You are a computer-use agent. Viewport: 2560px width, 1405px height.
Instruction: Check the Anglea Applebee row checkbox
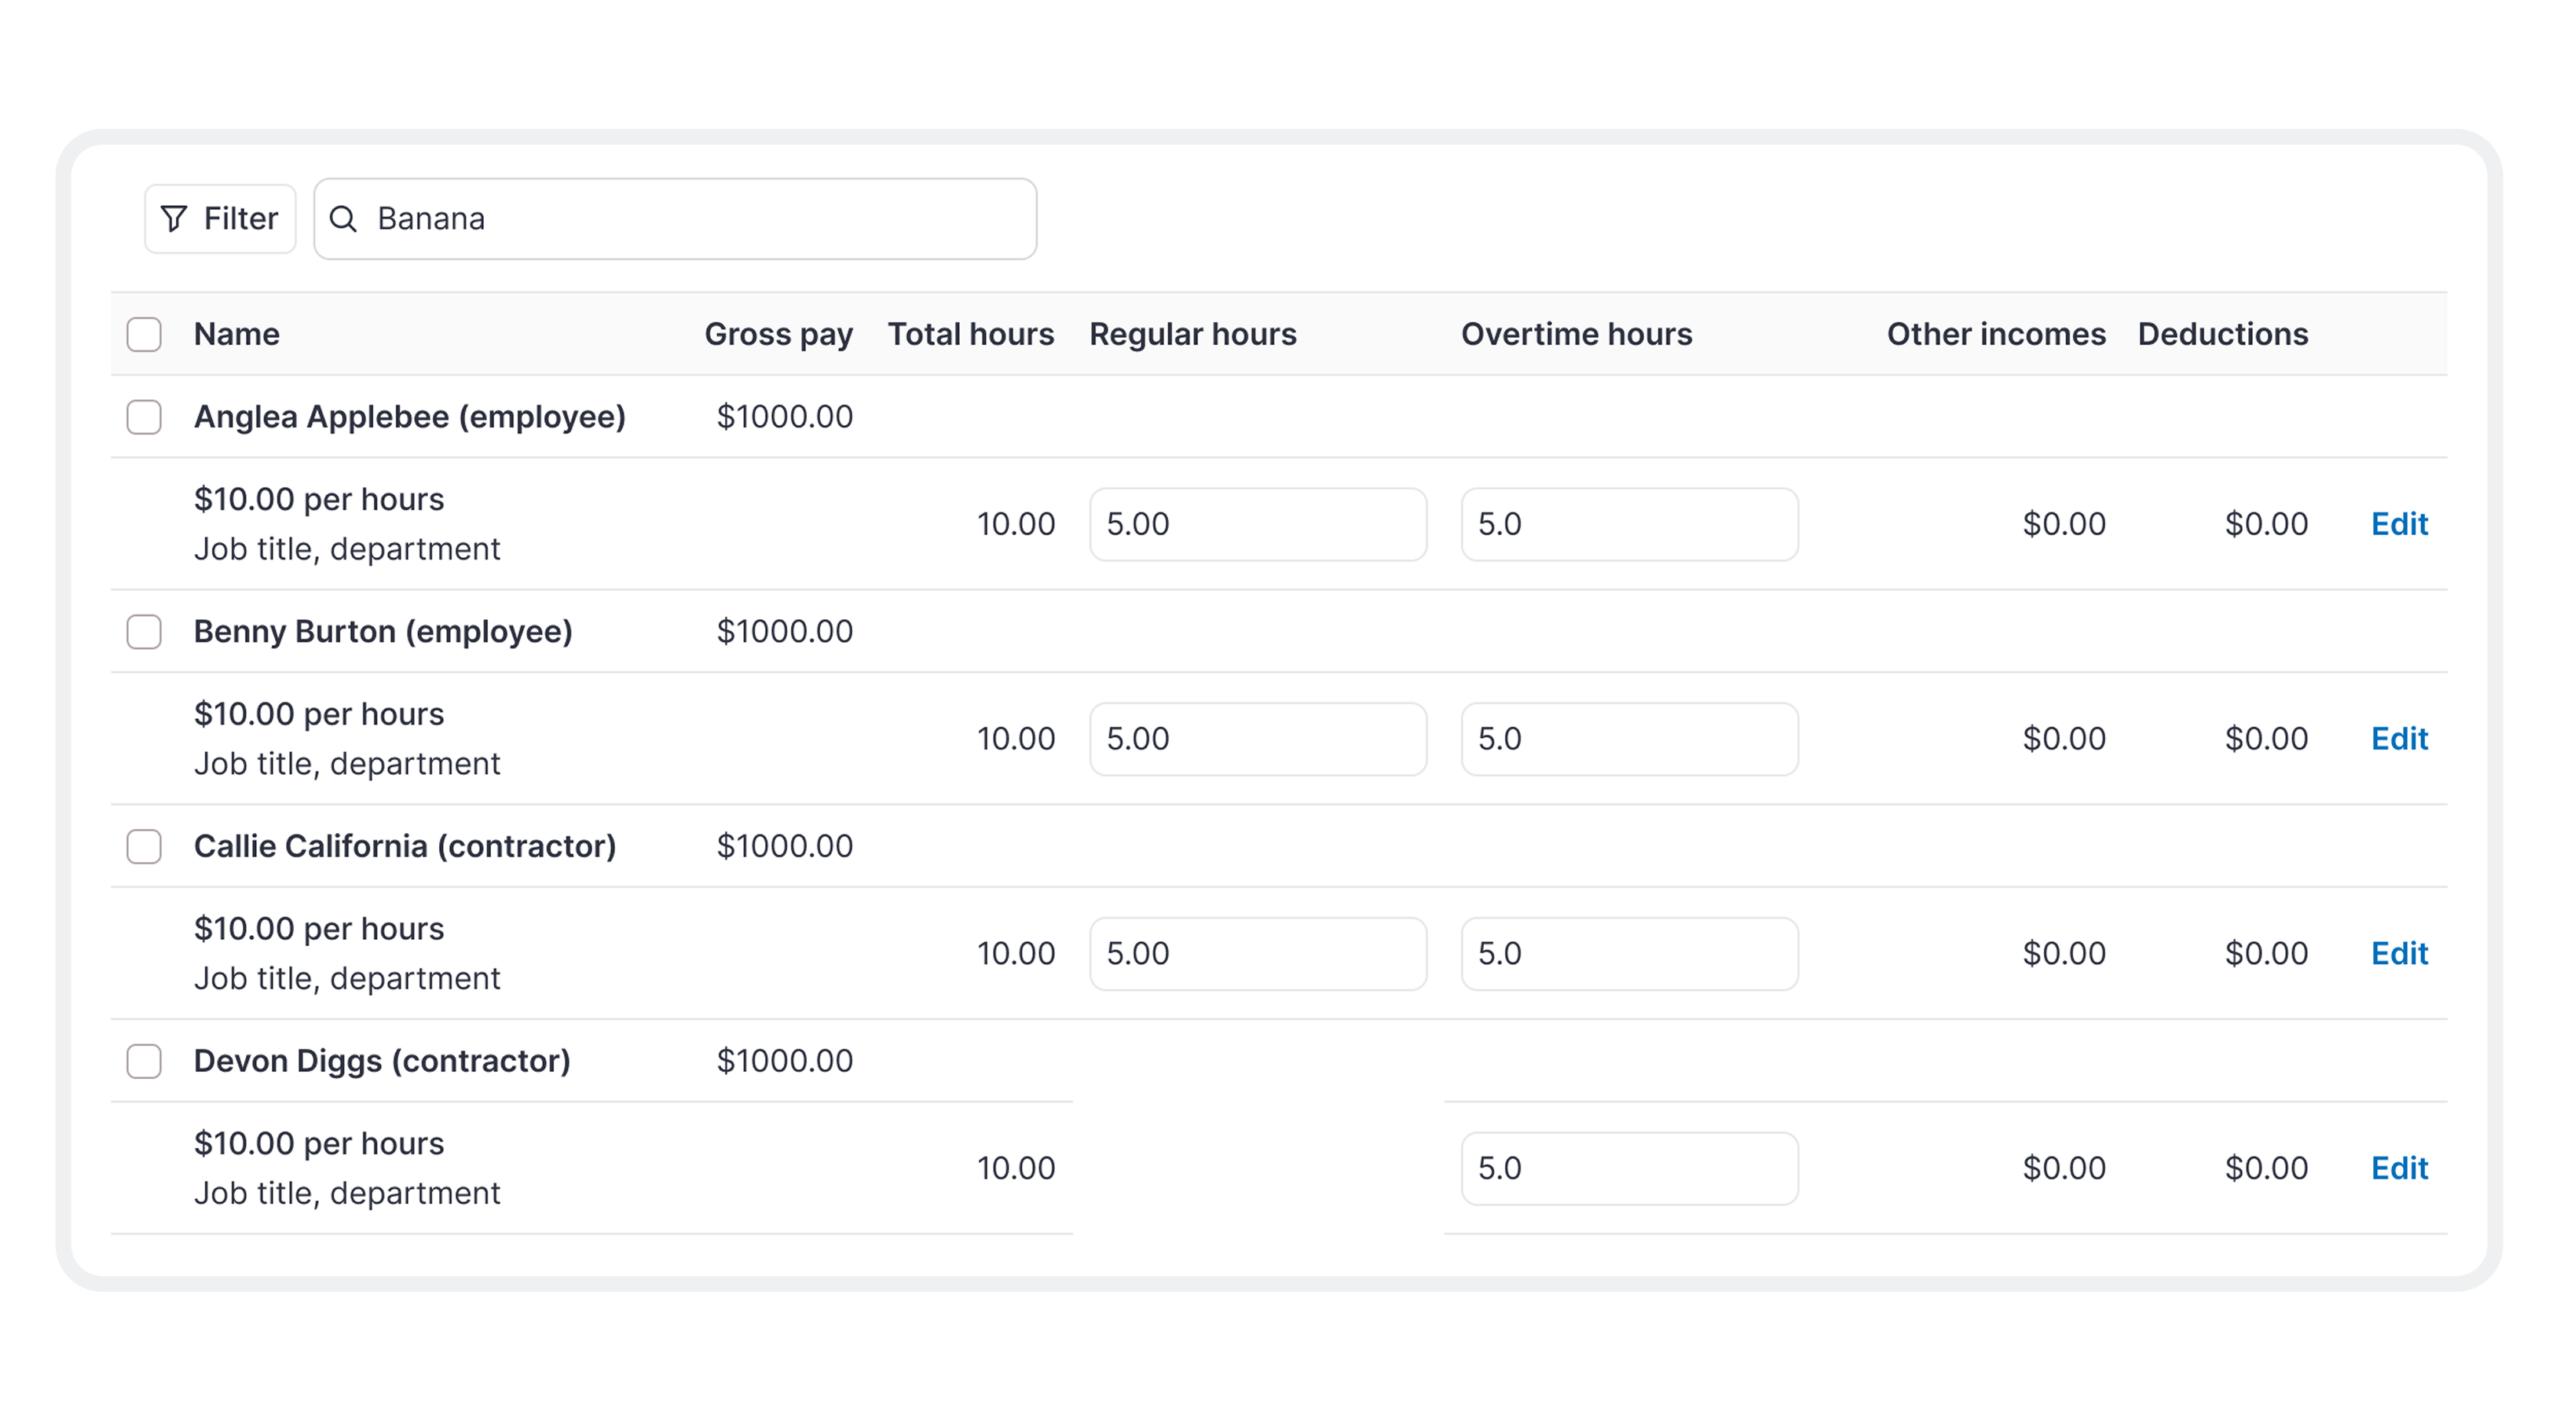144,417
